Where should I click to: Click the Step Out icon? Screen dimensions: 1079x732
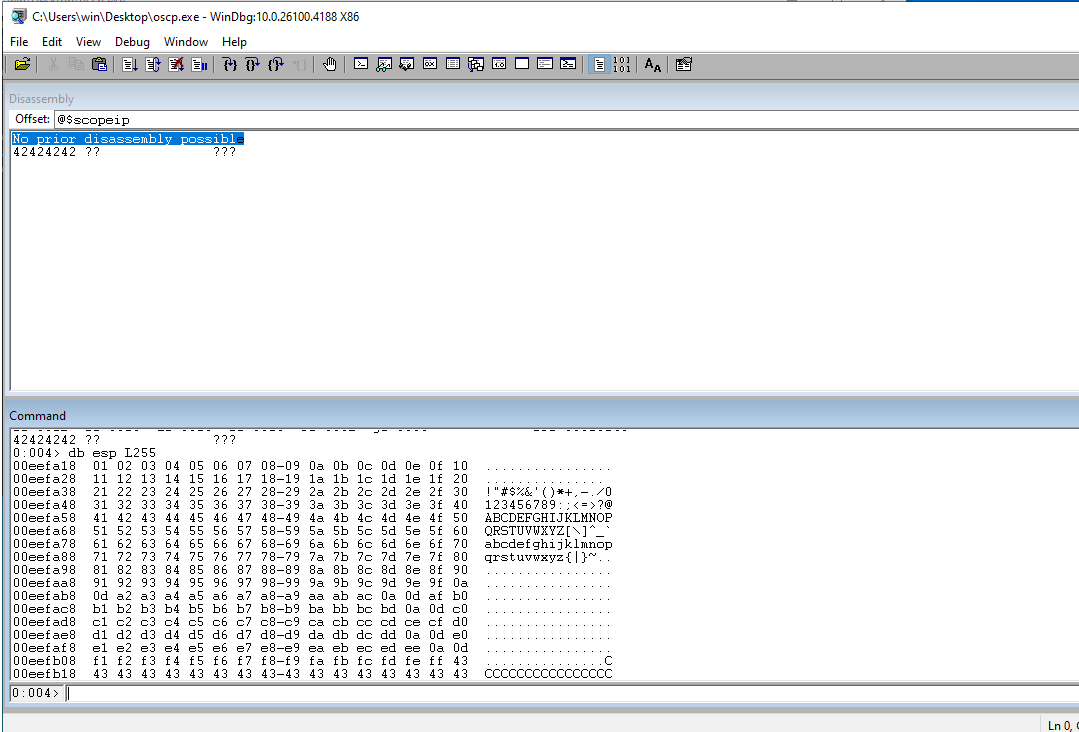[276, 65]
